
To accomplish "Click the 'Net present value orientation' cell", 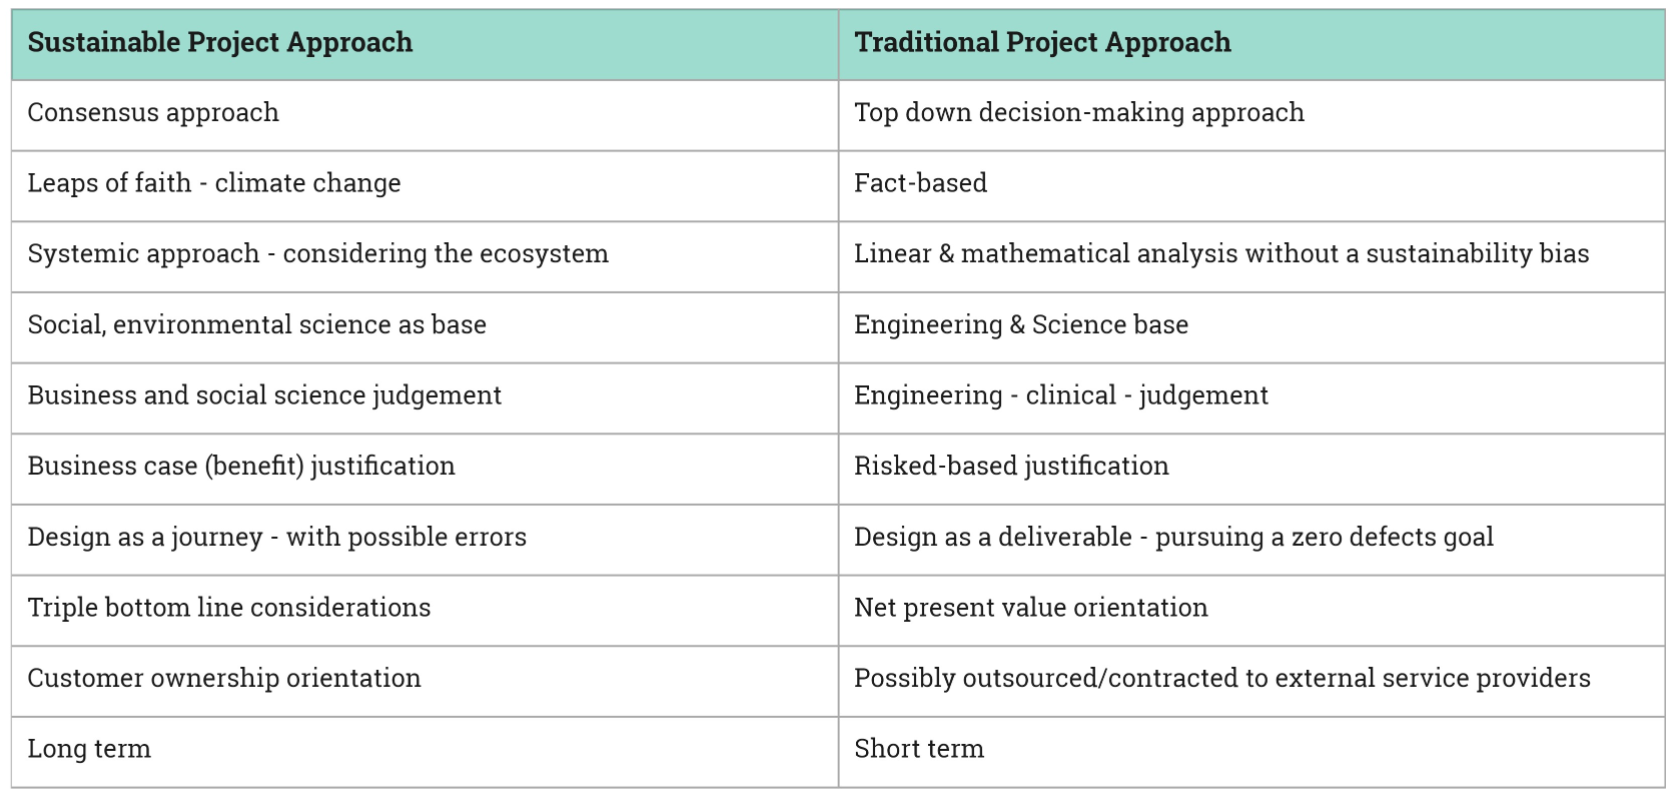I will (1031, 608).
